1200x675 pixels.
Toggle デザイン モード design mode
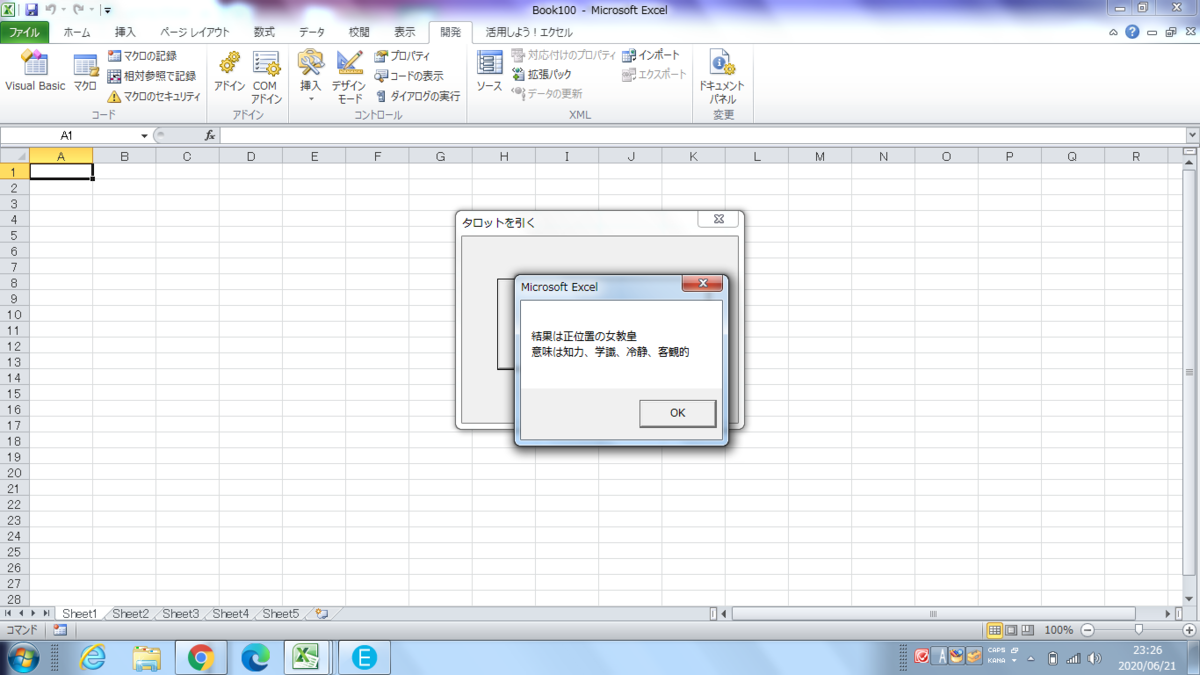[349, 77]
